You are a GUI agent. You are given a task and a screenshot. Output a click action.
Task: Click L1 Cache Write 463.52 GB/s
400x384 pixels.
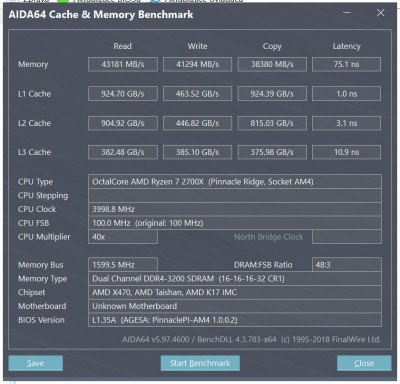pos(197,94)
